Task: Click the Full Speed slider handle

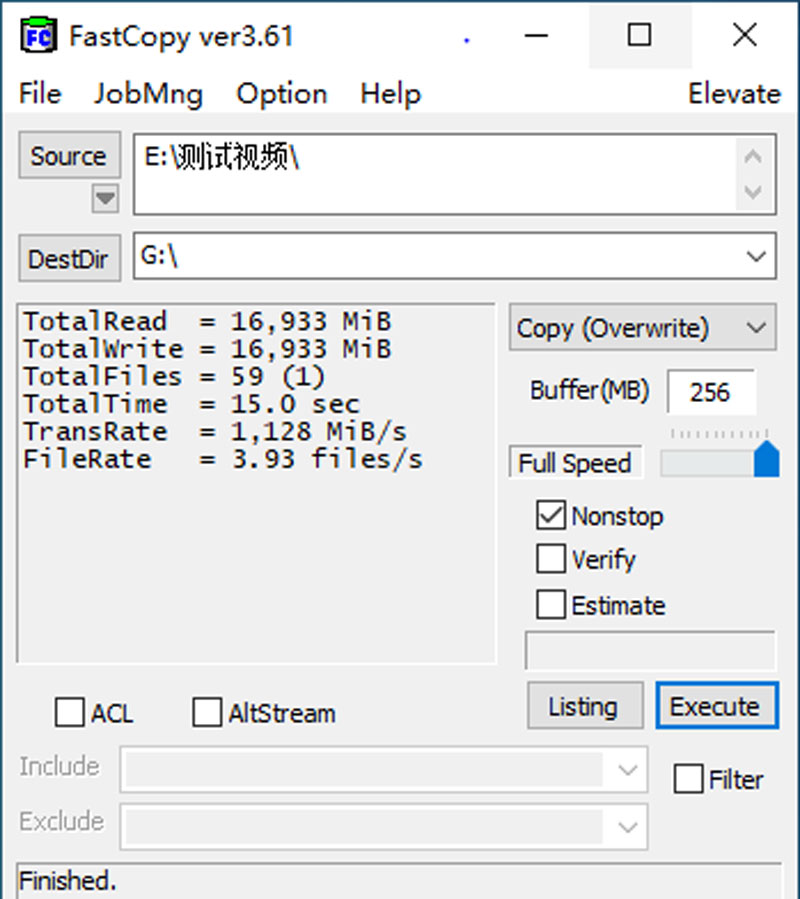Action: [x=766, y=459]
